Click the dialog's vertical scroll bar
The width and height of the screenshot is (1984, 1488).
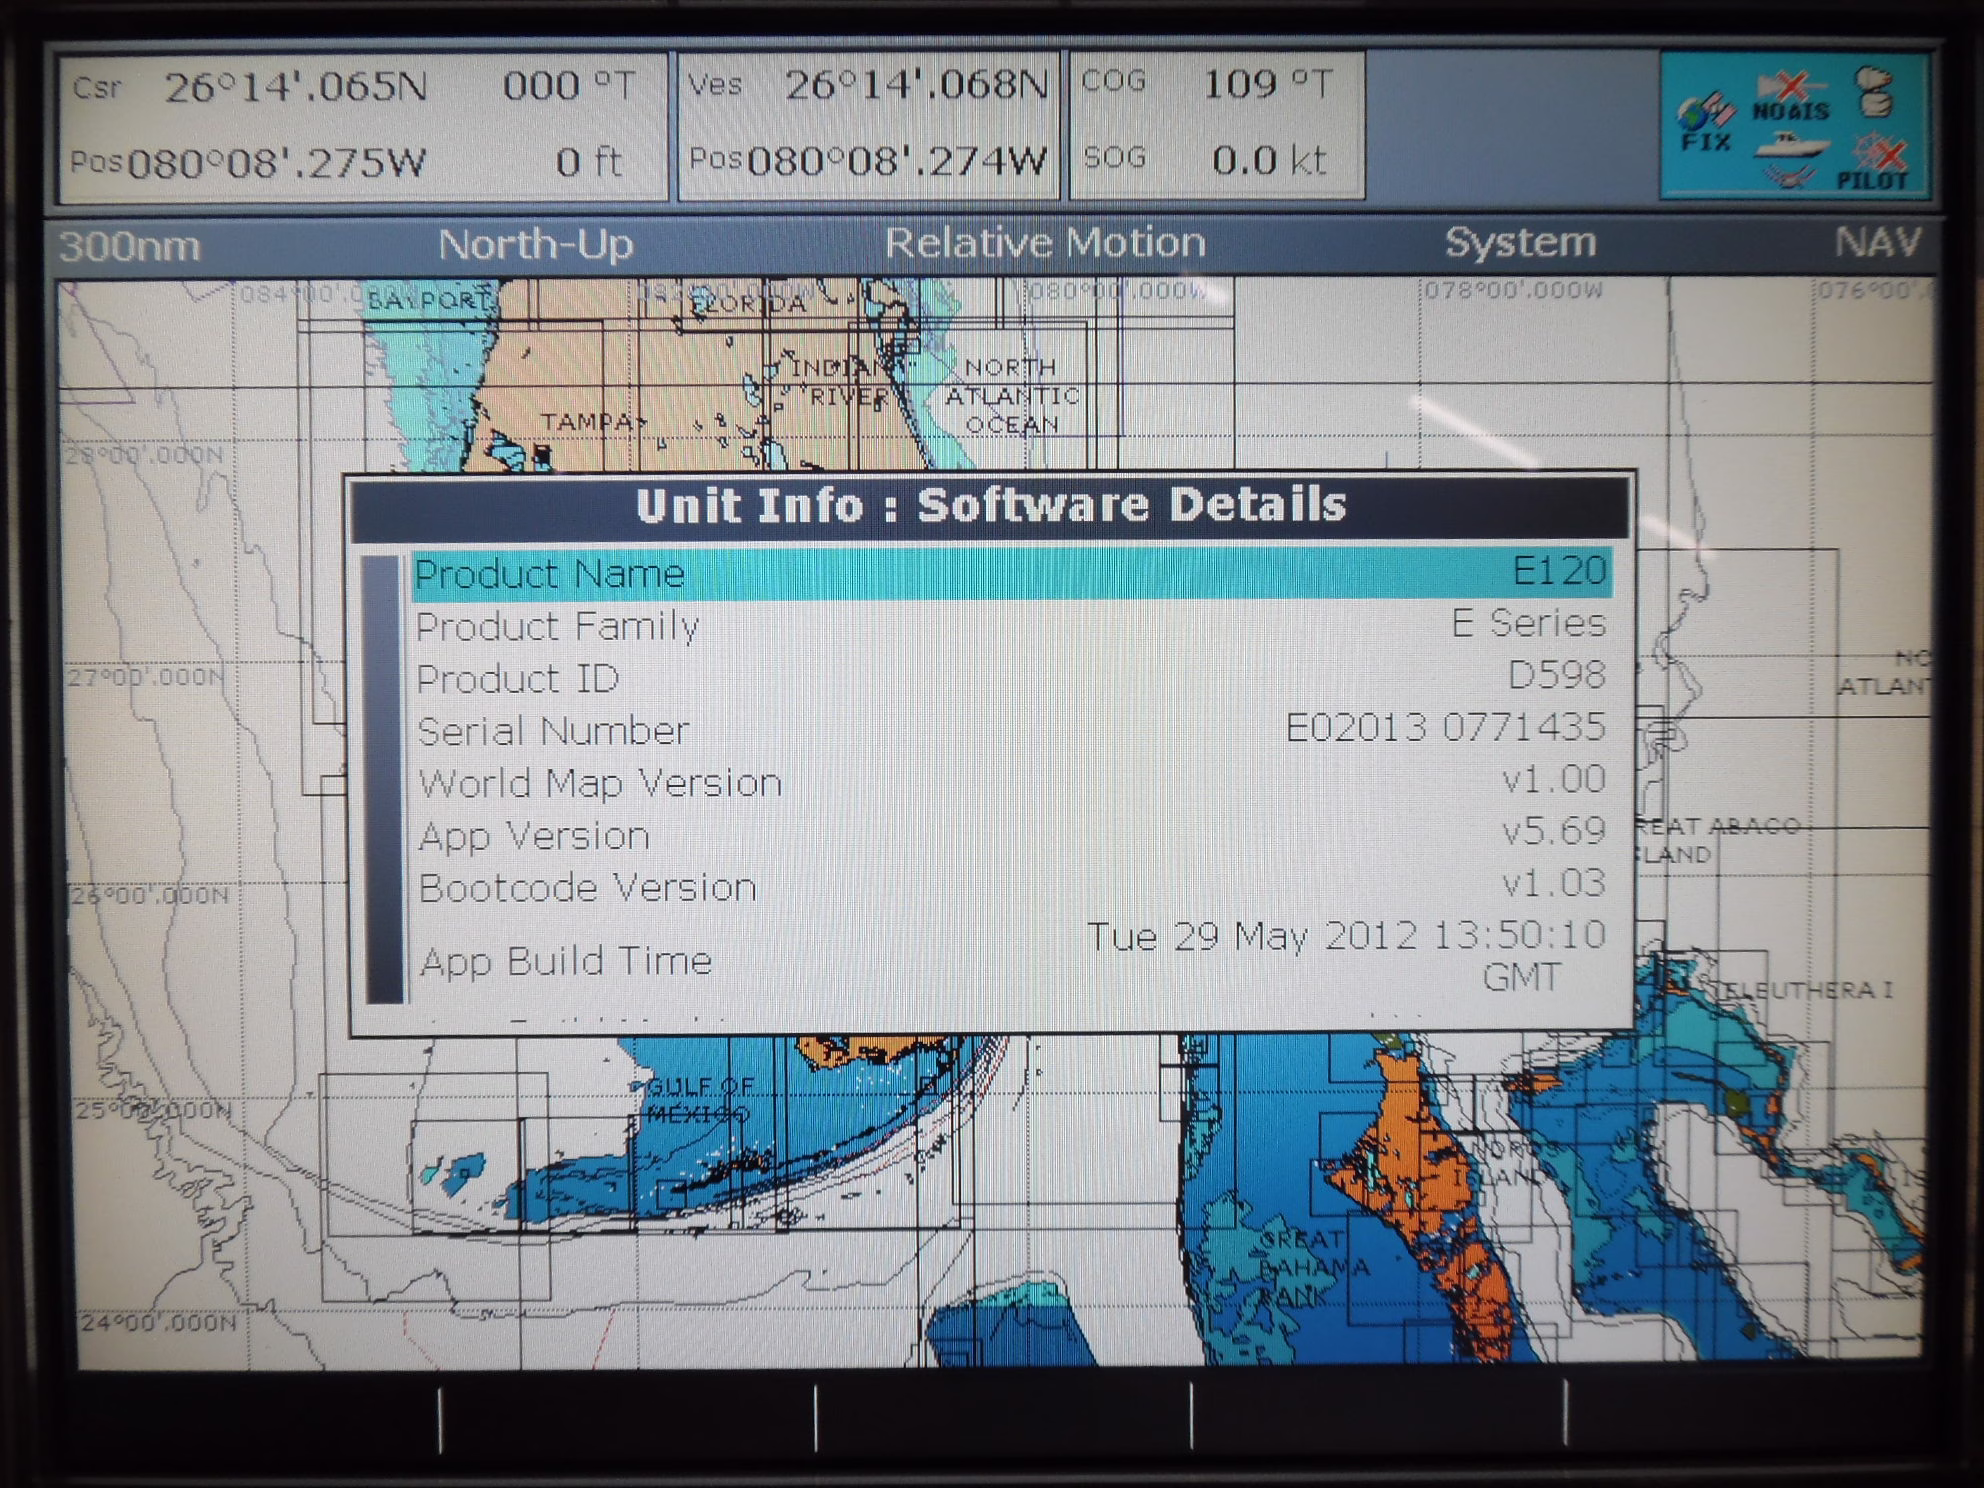pos(382,780)
